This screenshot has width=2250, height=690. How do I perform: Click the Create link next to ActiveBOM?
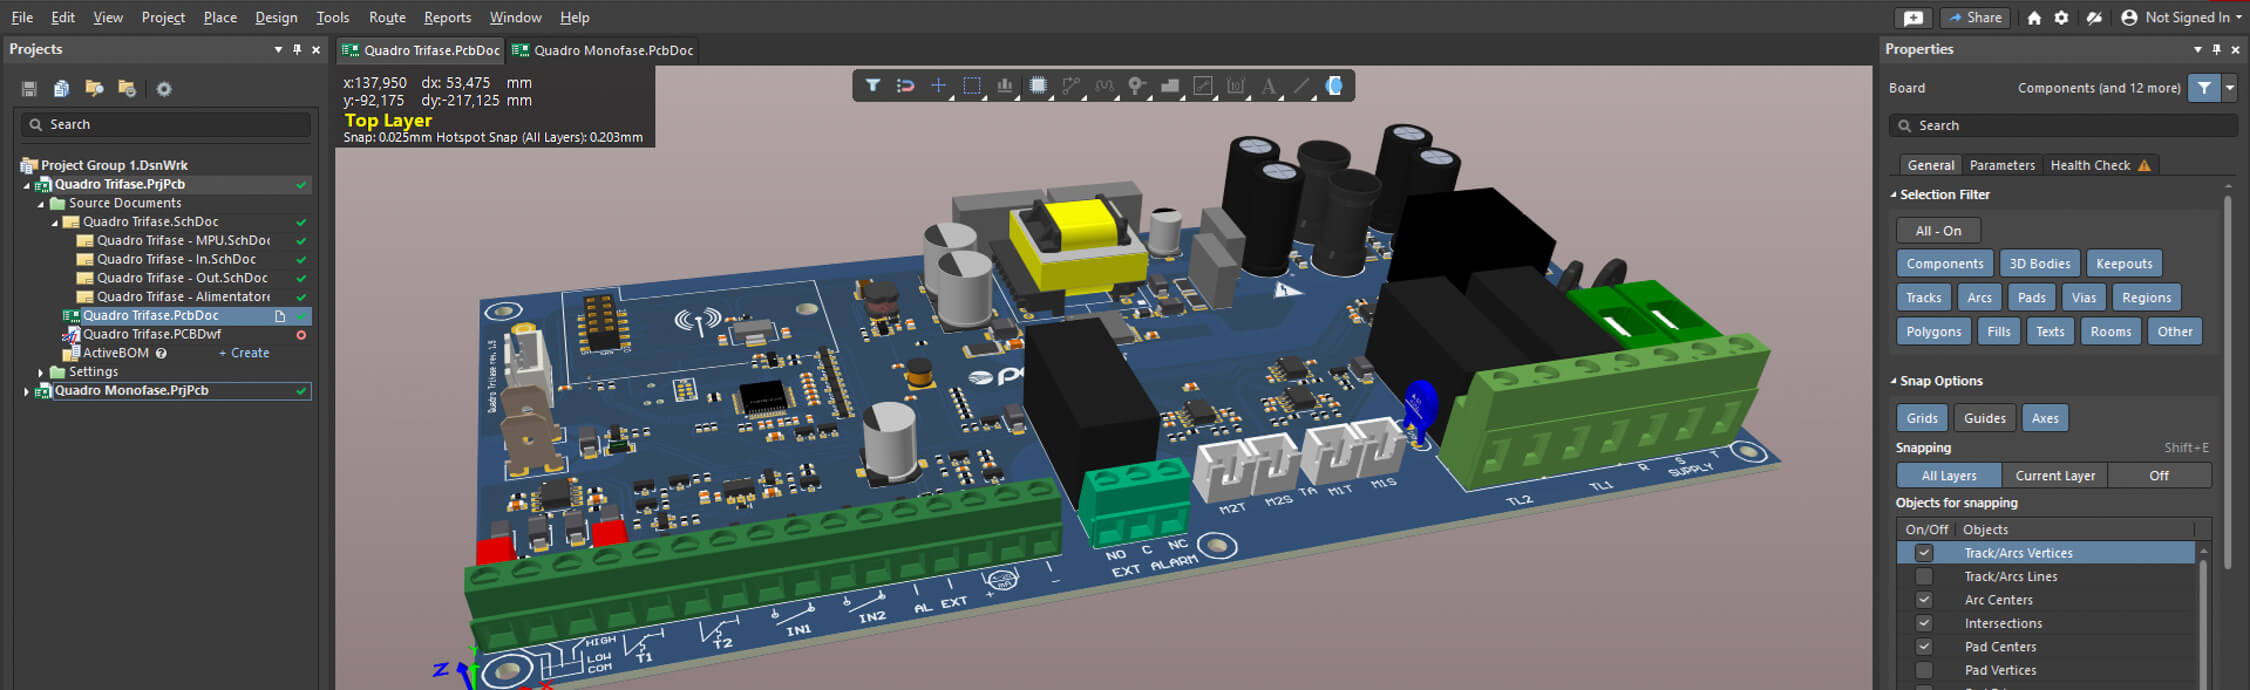click(x=244, y=353)
